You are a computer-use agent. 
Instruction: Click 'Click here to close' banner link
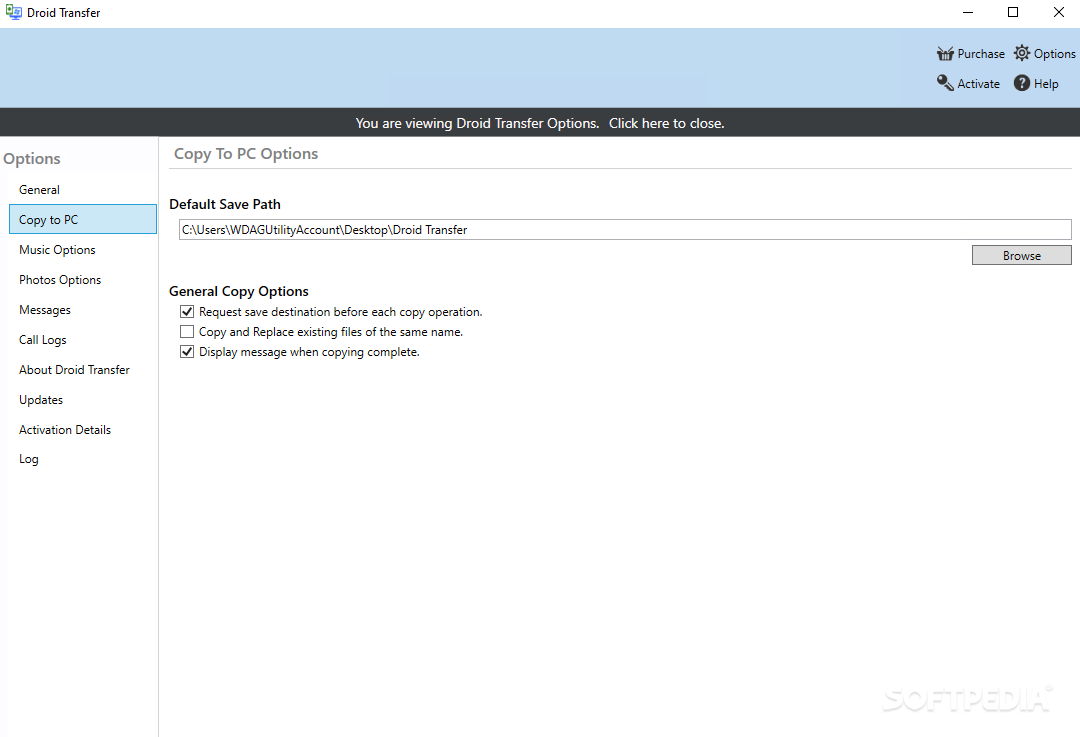coord(666,123)
